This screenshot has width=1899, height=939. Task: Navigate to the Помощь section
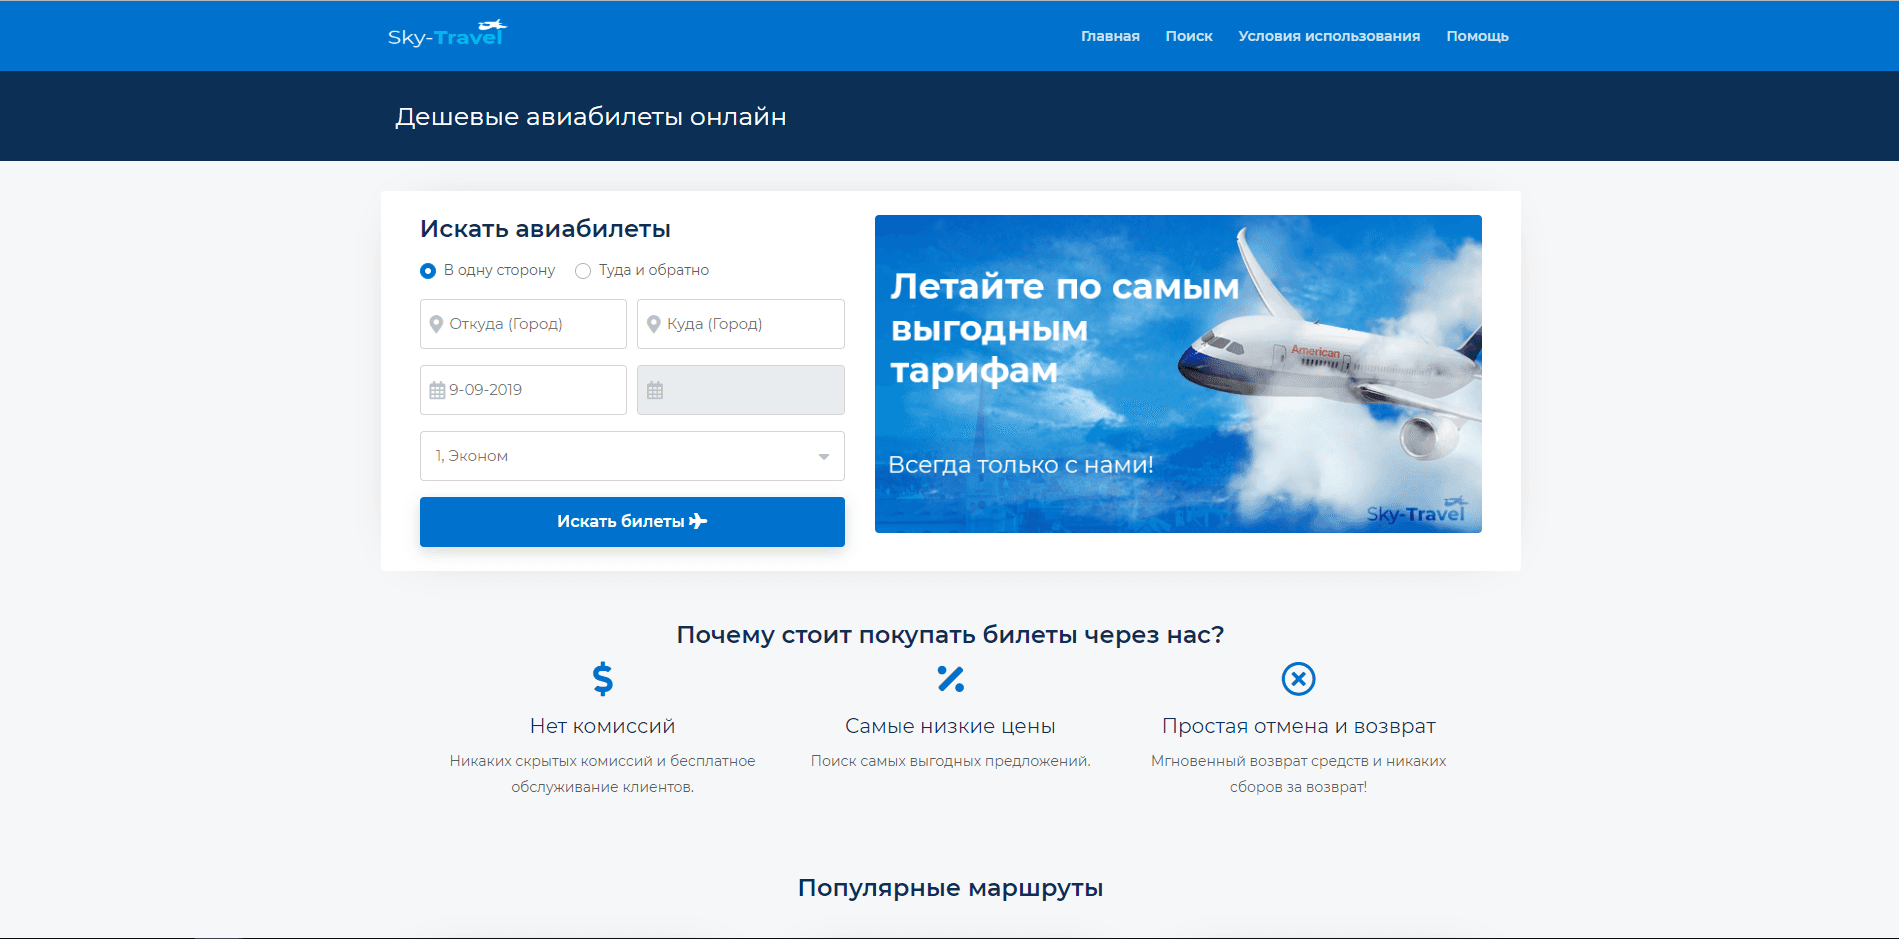[x=1477, y=35]
